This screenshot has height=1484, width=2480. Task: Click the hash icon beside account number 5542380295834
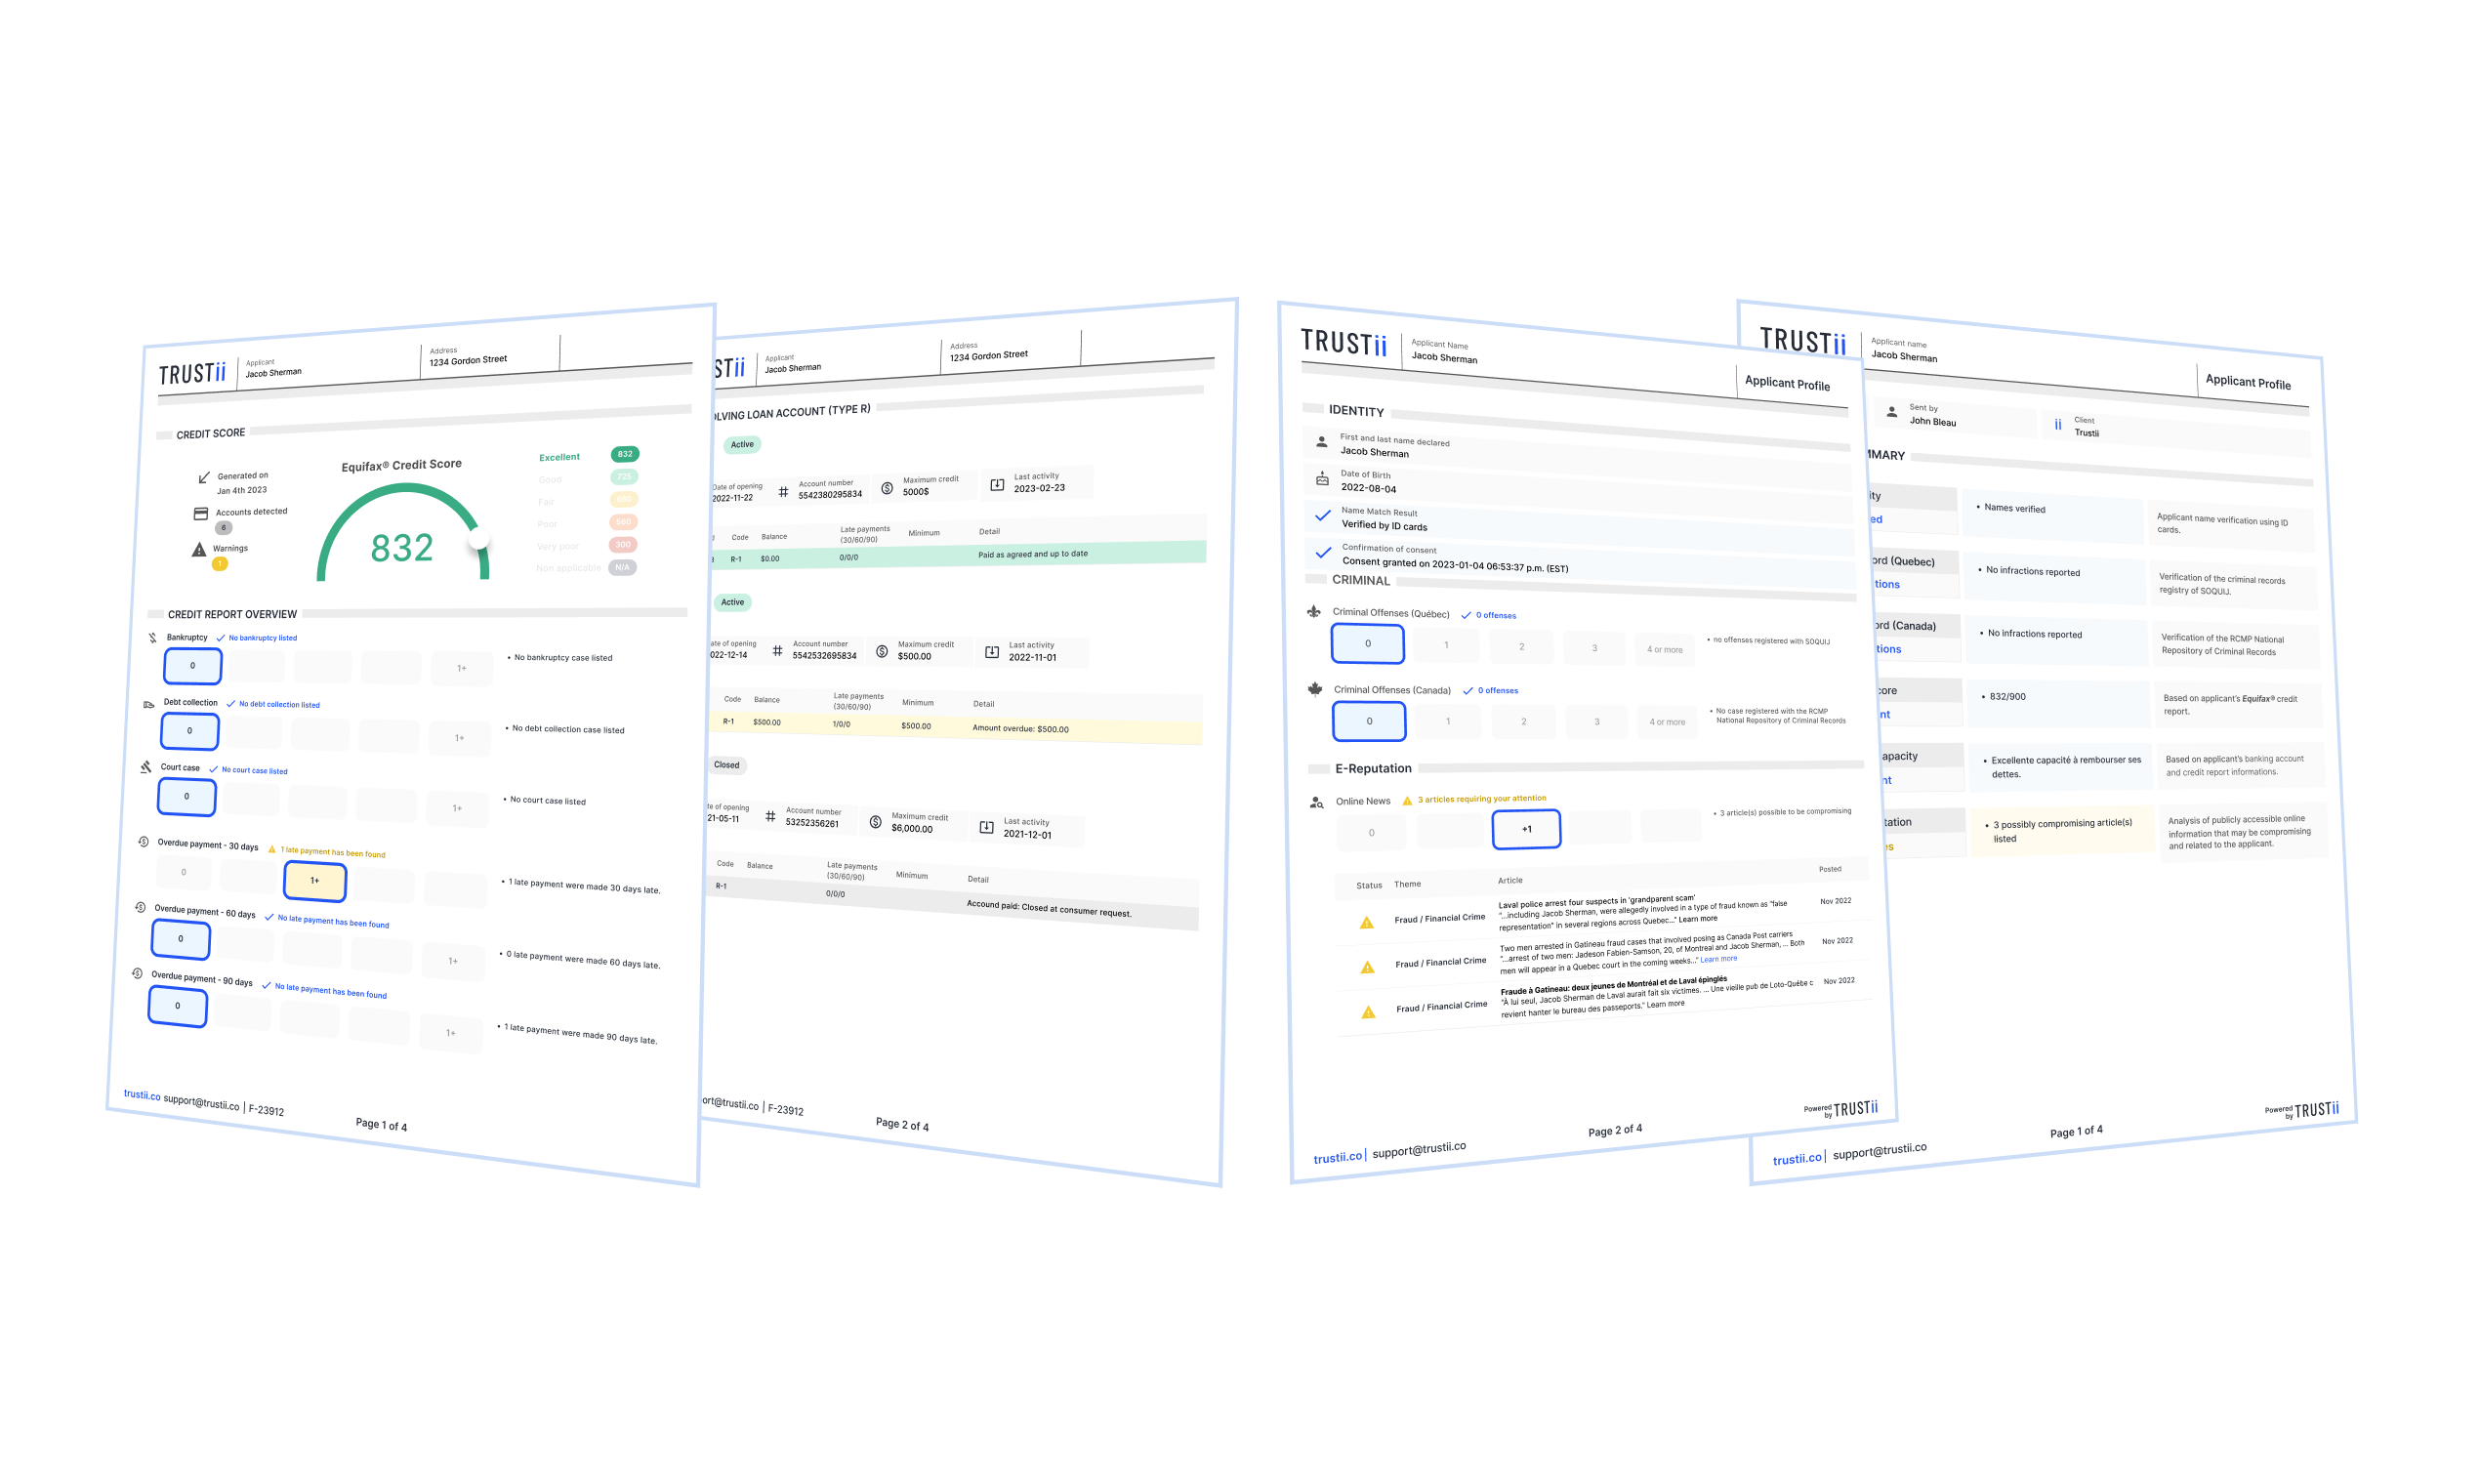[x=783, y=492]
